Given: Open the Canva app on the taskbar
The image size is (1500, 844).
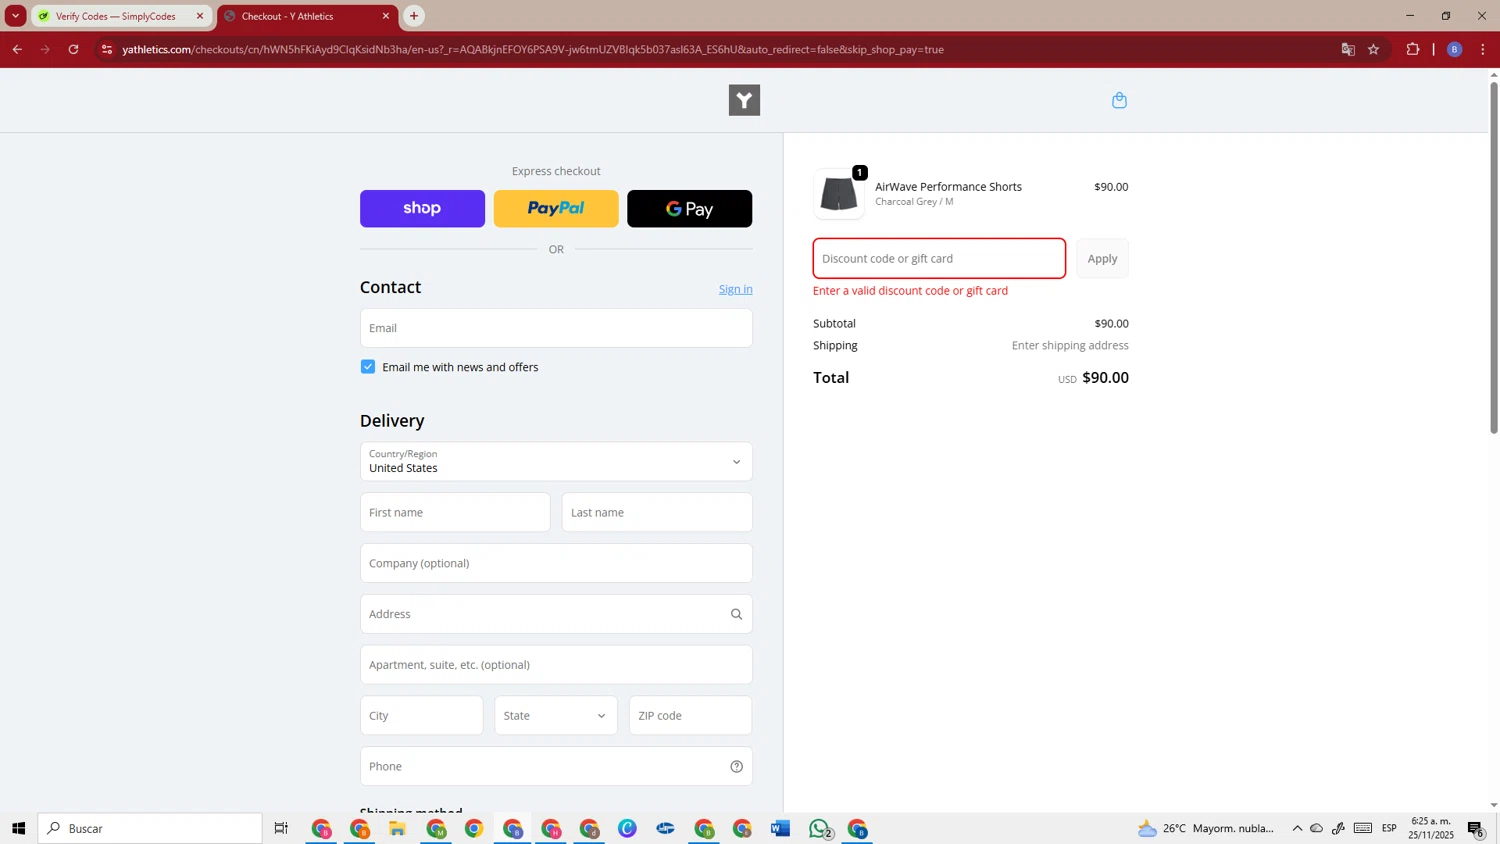Looking at the screenshot, I should (627, 828).
